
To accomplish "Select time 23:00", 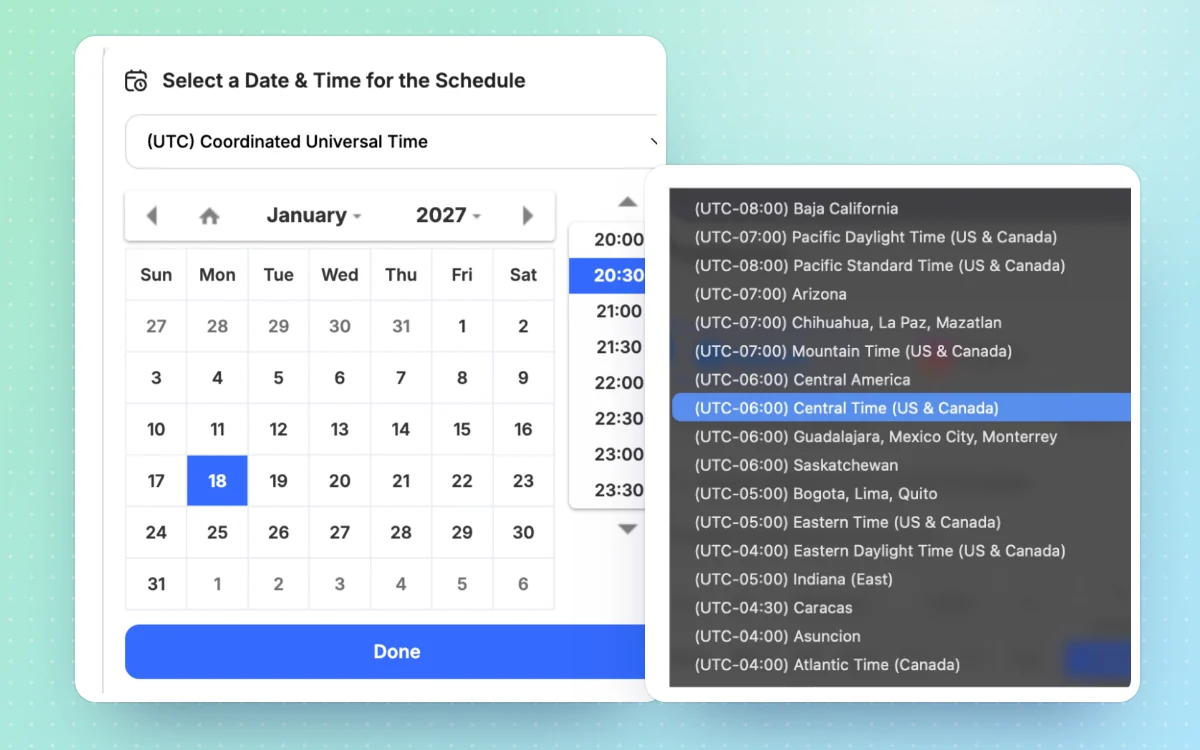I will 608,455.
